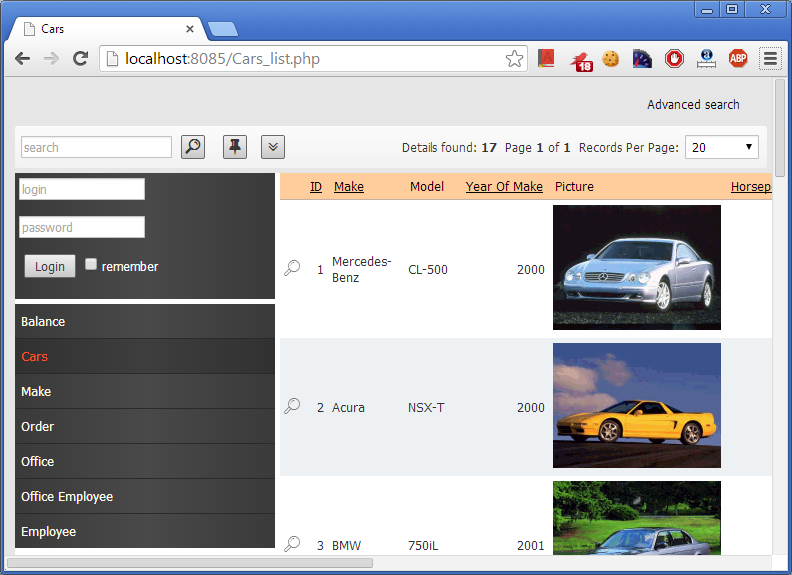The width and height of the screenshot is (792, 575).
Task: Click the Login button
Action: click(50, 266)
